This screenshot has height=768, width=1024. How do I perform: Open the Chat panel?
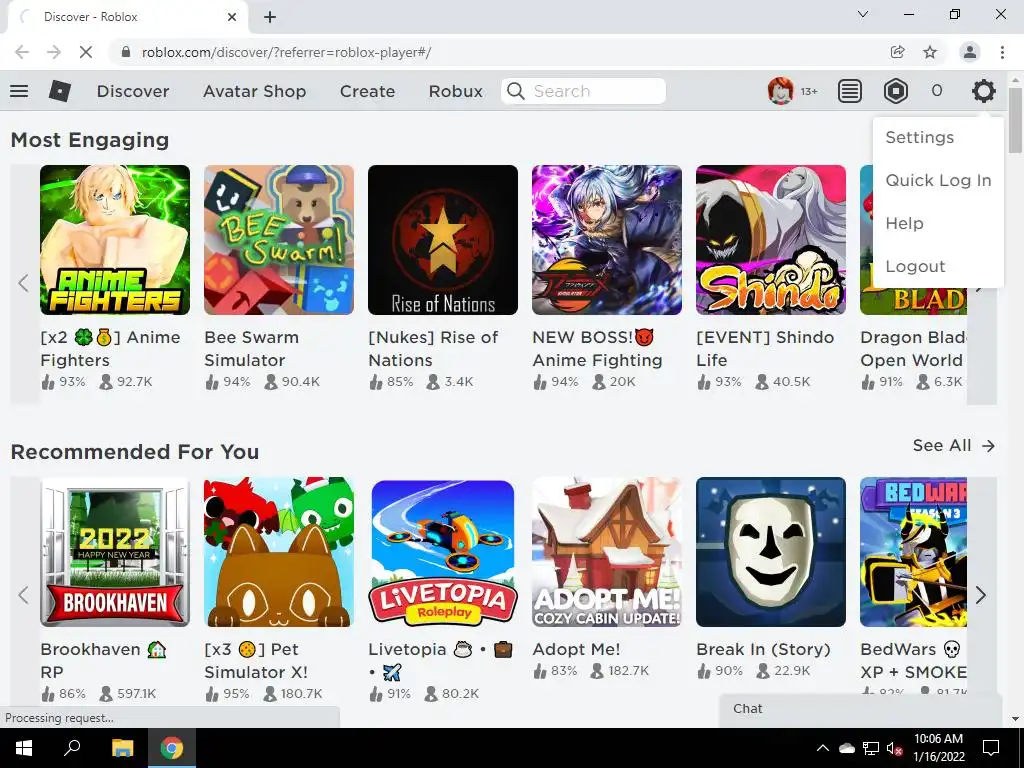859,709
